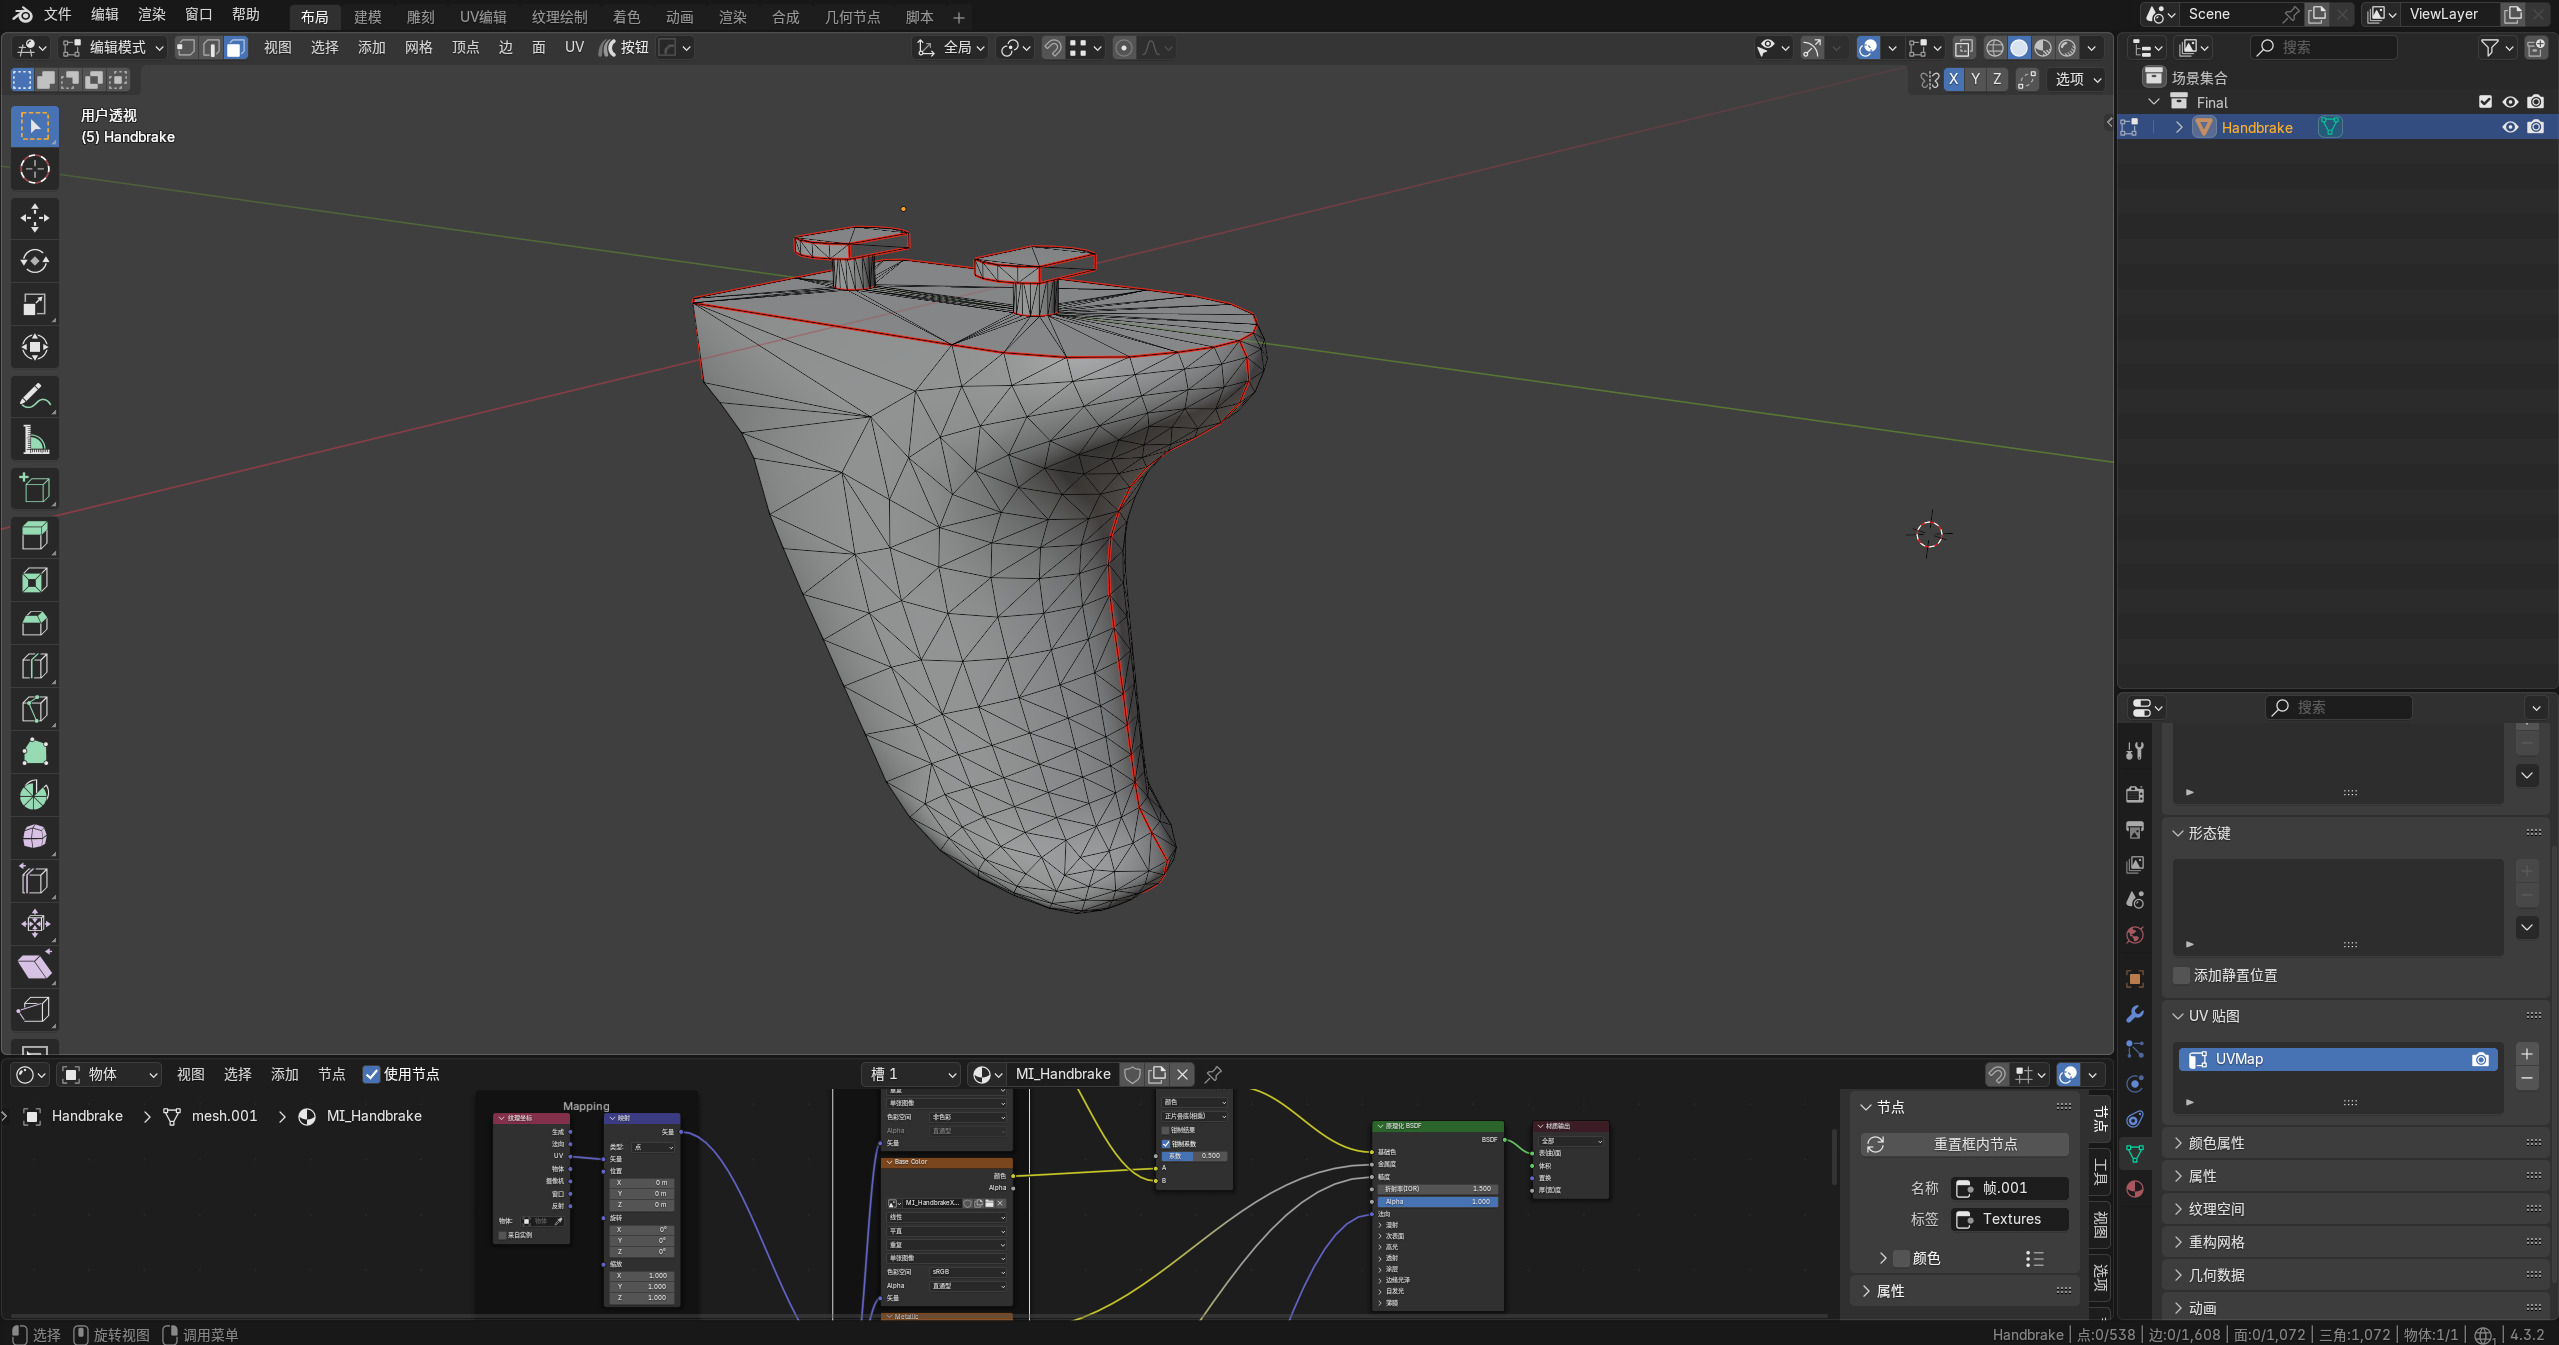Unlink the MI_Handbrake material

coord(1182,1074)
